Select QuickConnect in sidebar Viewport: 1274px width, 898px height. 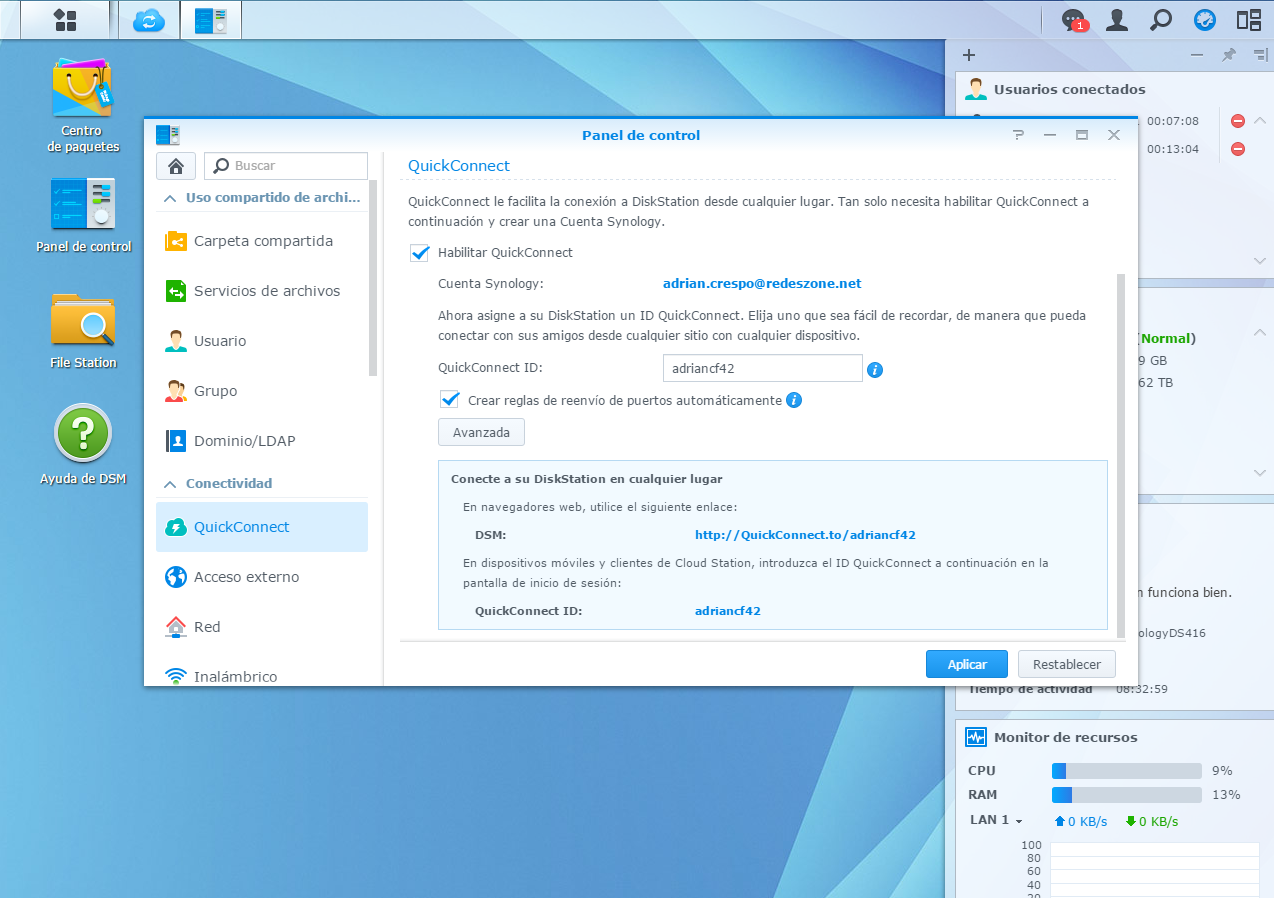(x=262, y=527)
